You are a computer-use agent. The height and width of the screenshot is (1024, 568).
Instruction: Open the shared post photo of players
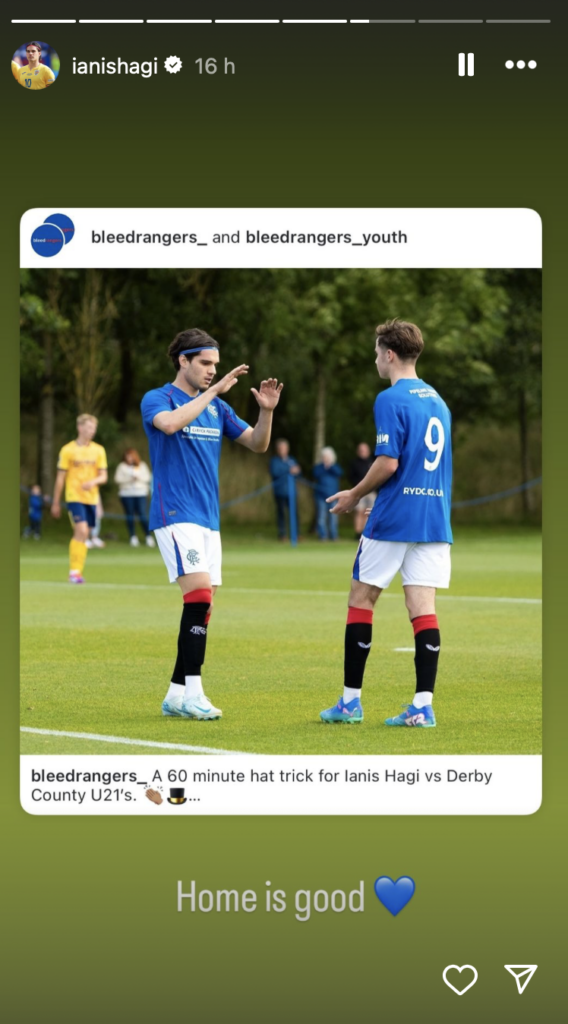pos(281,511)
